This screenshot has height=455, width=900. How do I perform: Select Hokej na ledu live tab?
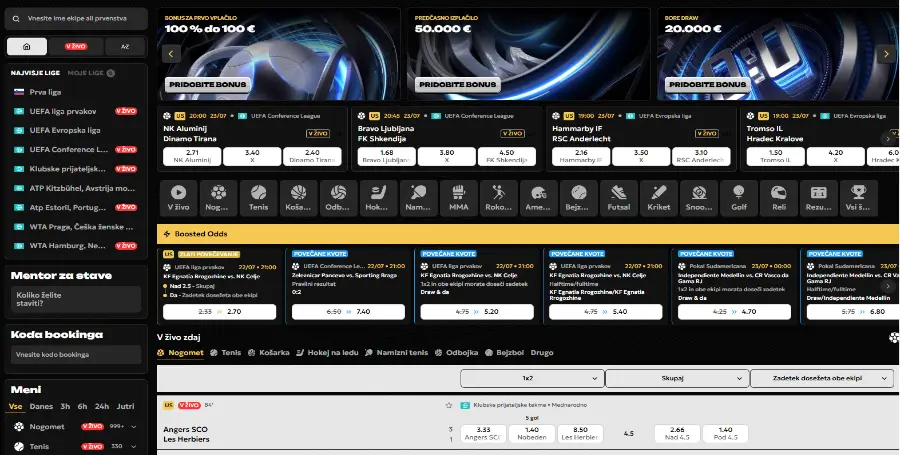(x=327, y=352)
